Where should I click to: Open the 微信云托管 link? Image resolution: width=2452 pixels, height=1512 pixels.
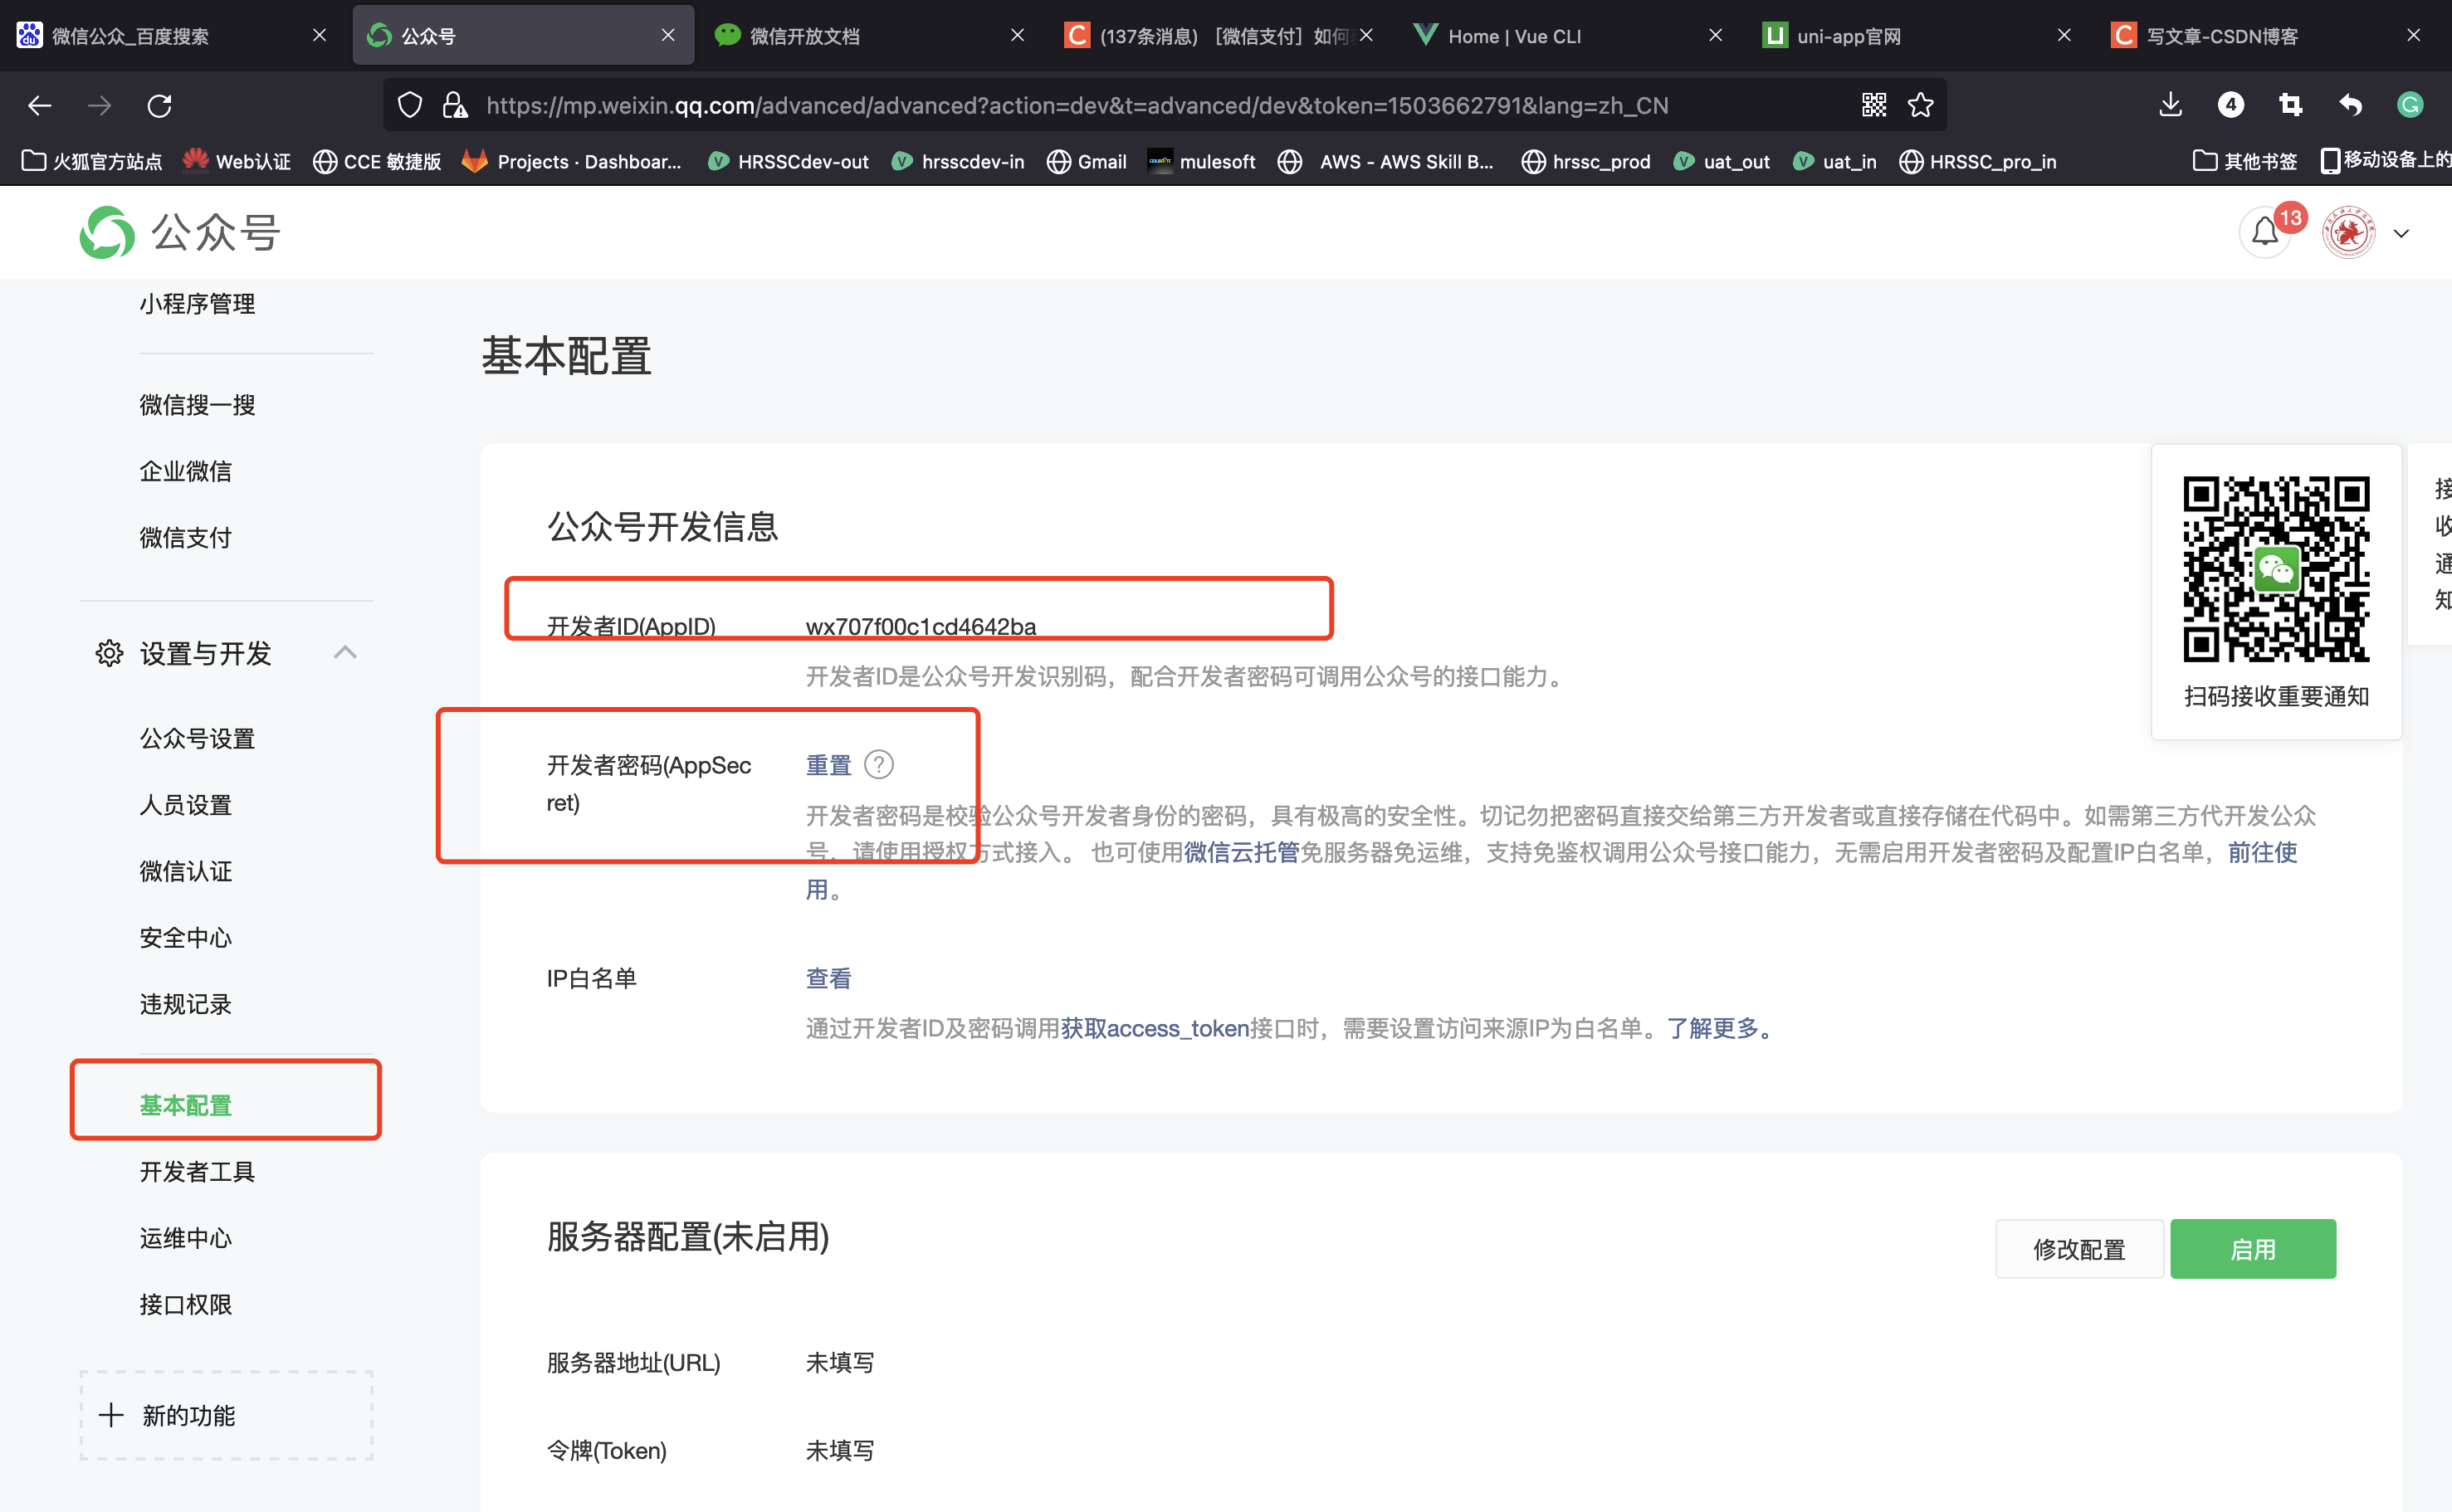pos(1241,852)
